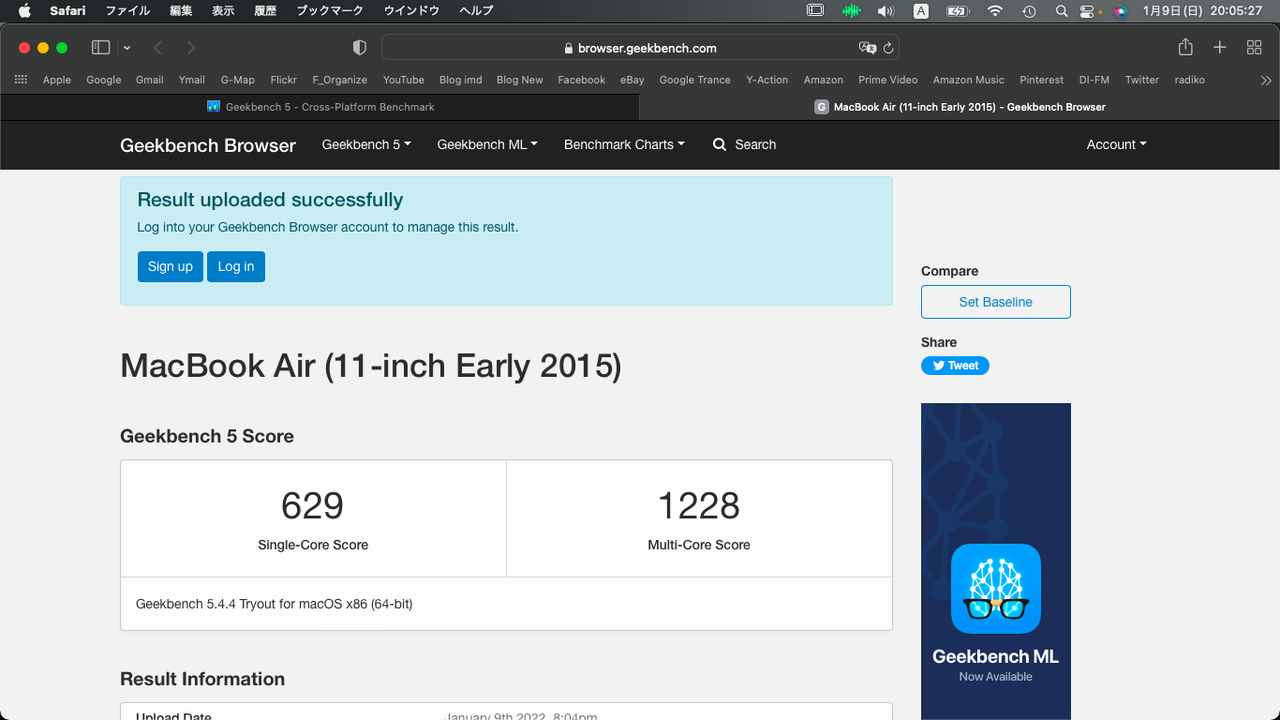Image resolution: width=1280 pixels, height=720 pixels.
Task: Open the 履歴 menu
Action: (x=265, y=11)
